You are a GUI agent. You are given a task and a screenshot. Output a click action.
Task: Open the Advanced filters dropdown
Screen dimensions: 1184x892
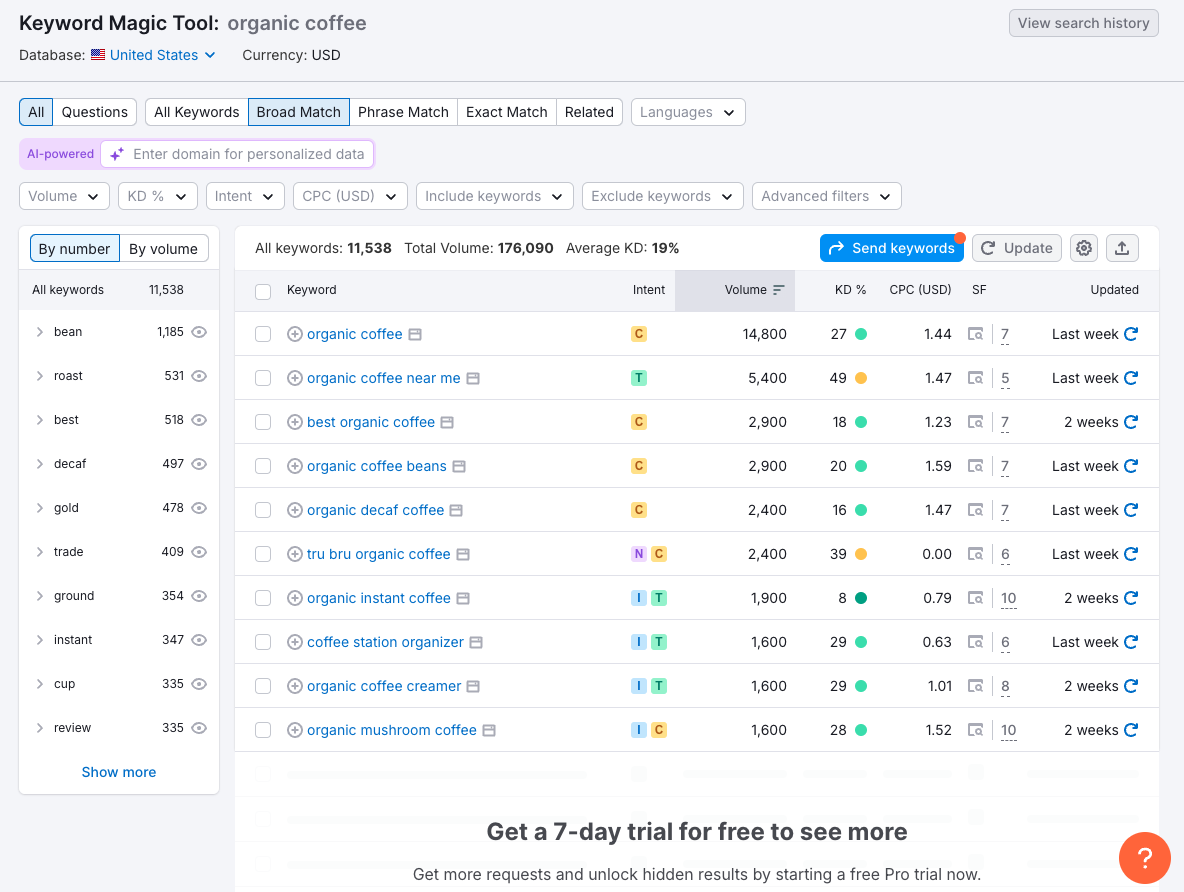coord(826,196)
